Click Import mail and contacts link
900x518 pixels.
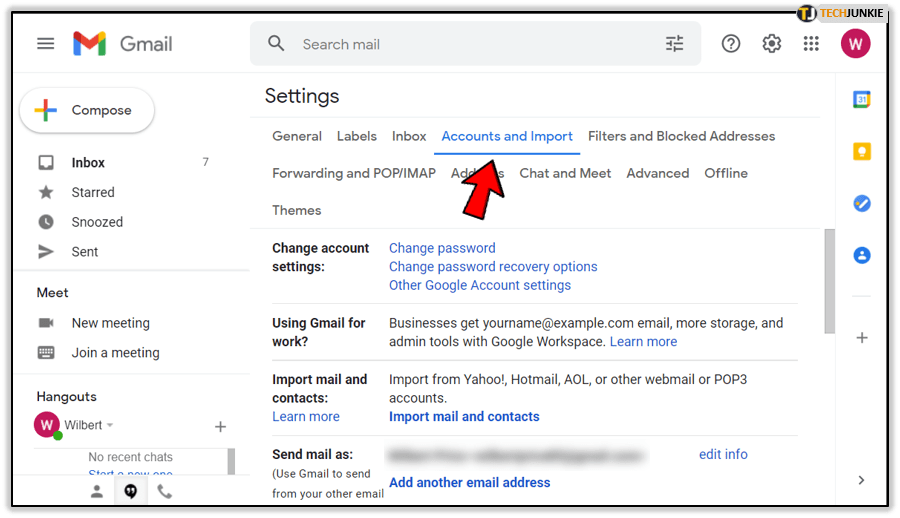464,416
